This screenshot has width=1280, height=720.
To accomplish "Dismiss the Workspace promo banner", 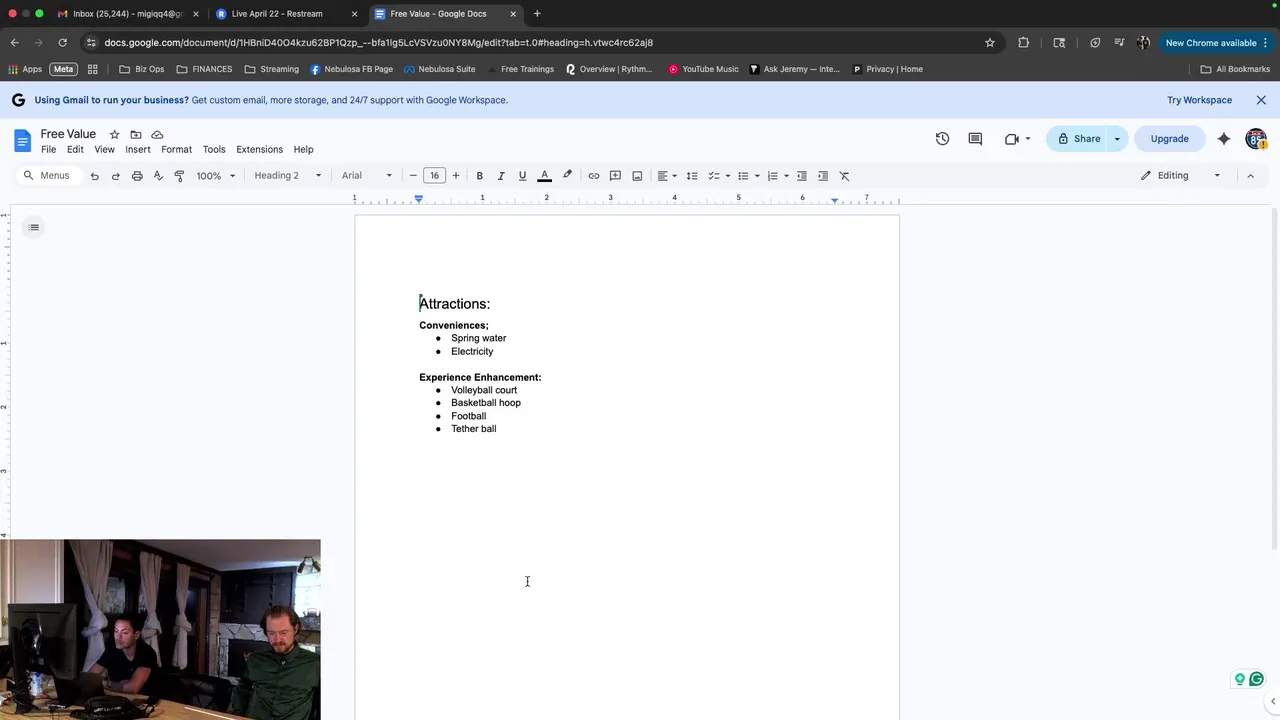I will click(1261, 100).
